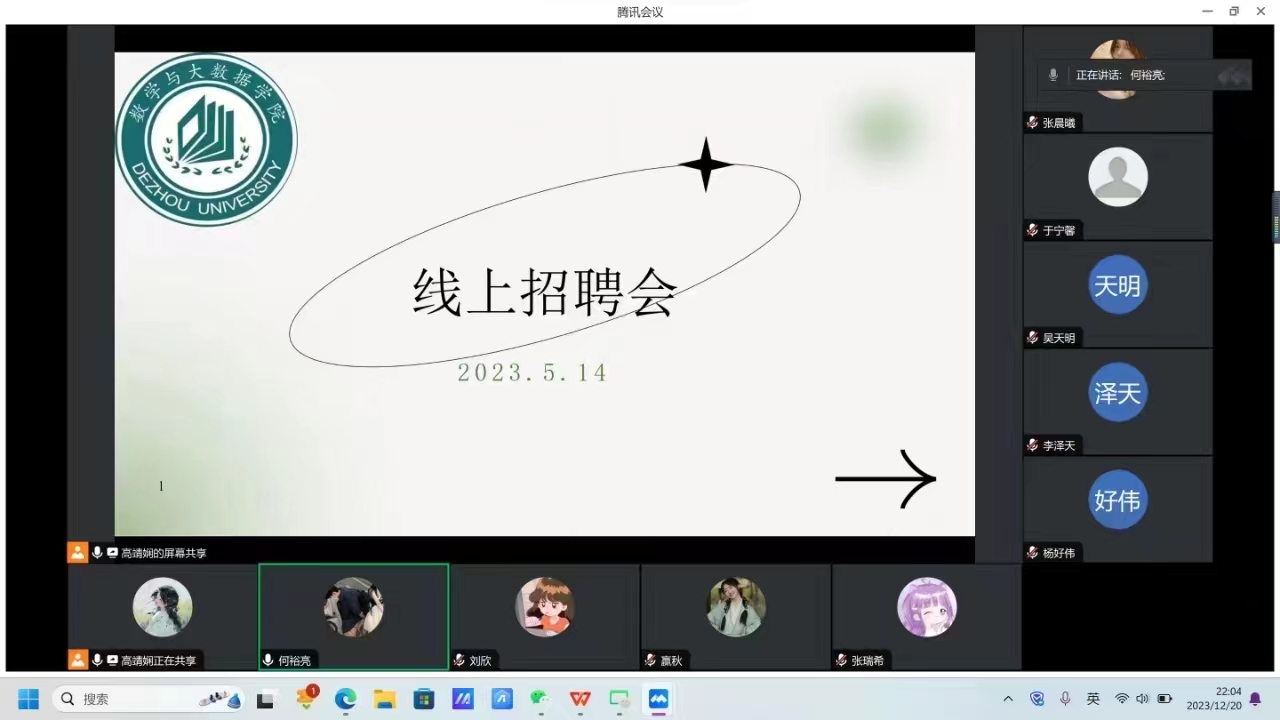
Task: Click the arrow on the shared slide
Action: (x=885, y=479)
